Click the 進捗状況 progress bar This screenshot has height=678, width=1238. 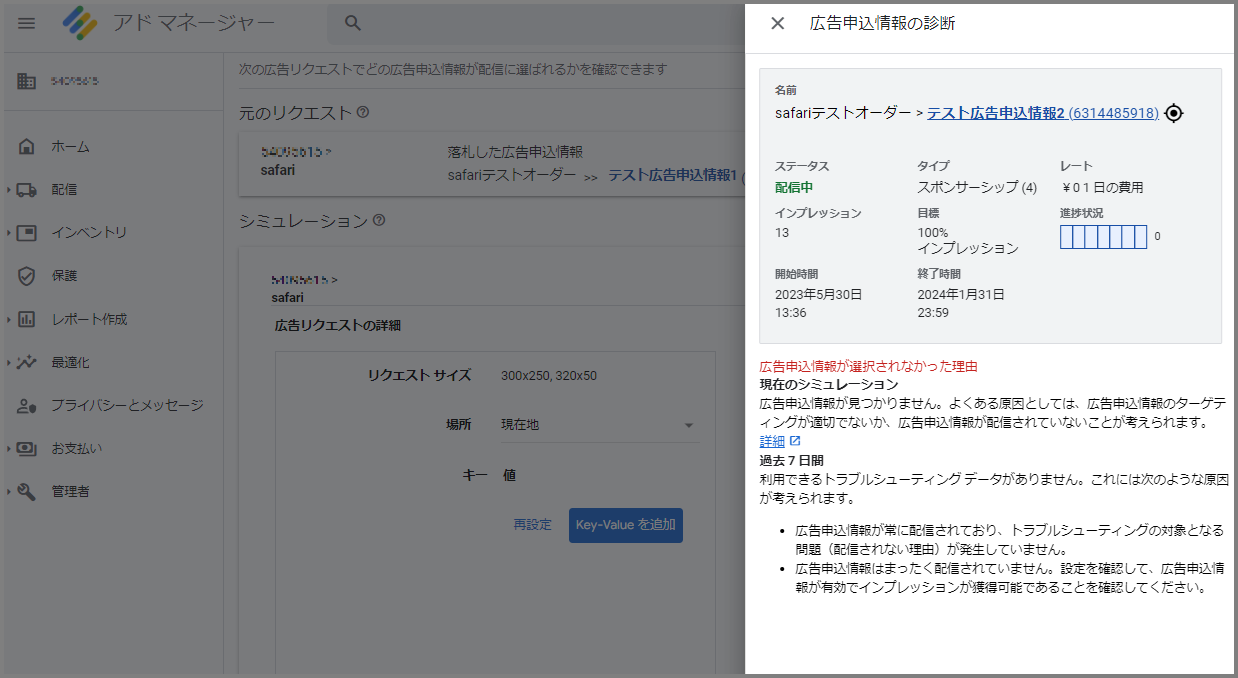point(1103,236)
